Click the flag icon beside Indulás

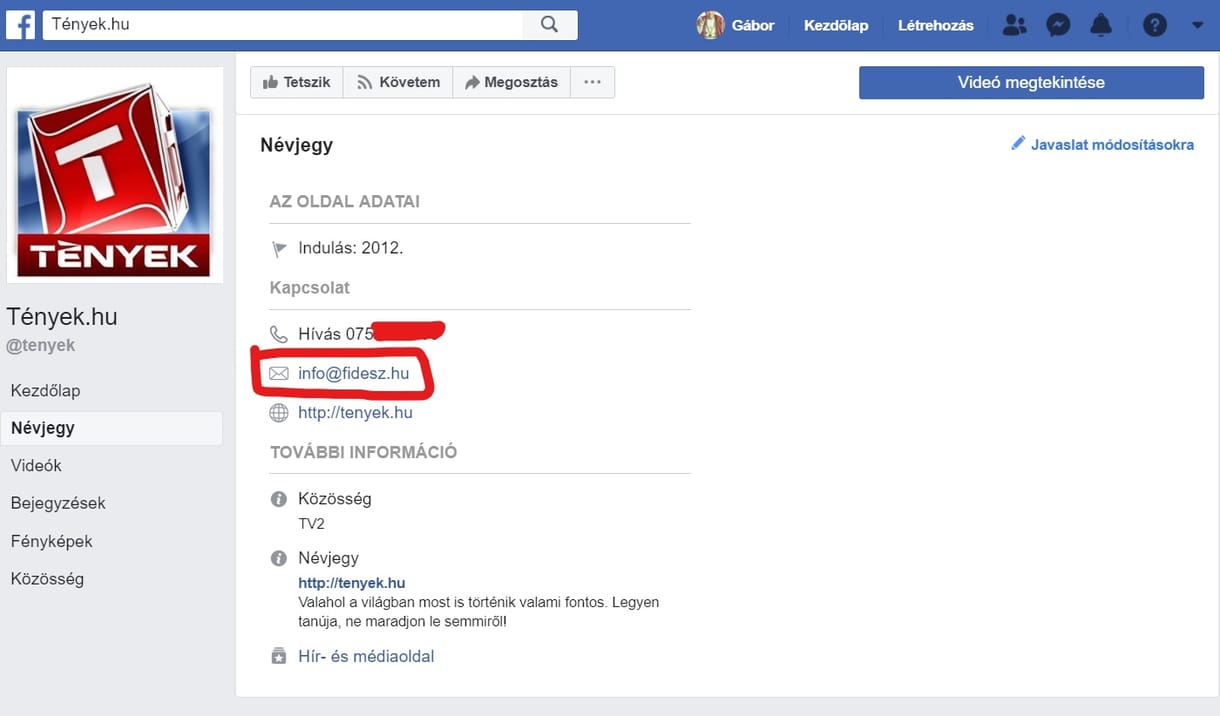[x=279, y=248]
